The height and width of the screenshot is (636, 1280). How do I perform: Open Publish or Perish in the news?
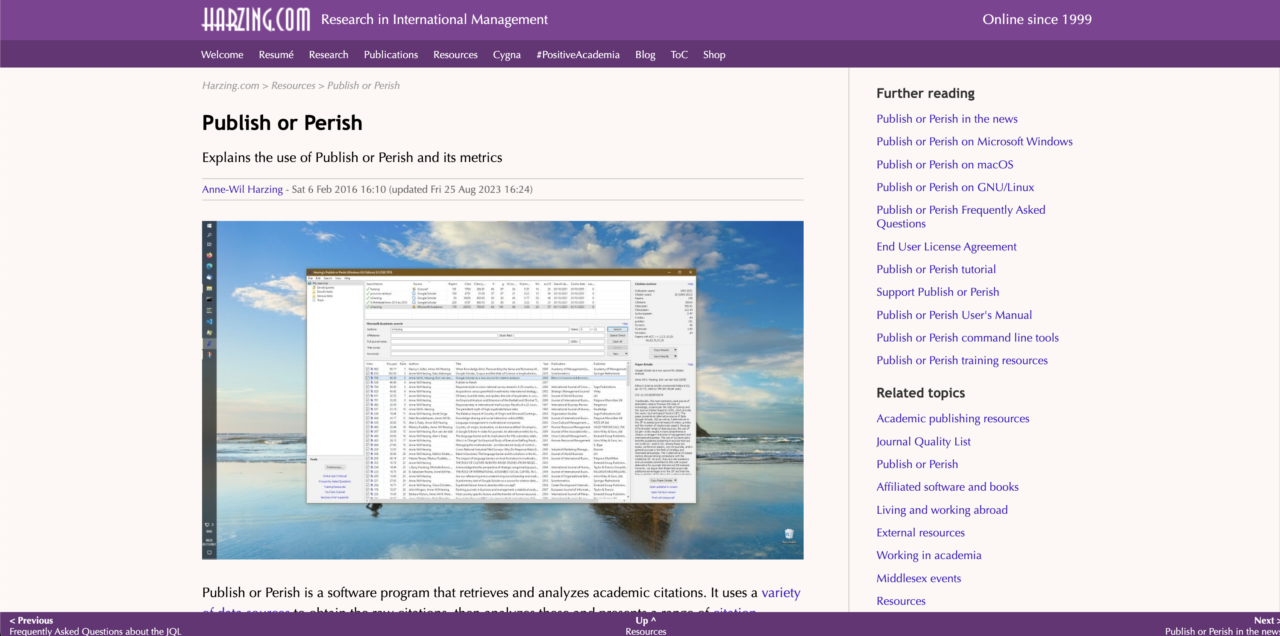point(946,119)
